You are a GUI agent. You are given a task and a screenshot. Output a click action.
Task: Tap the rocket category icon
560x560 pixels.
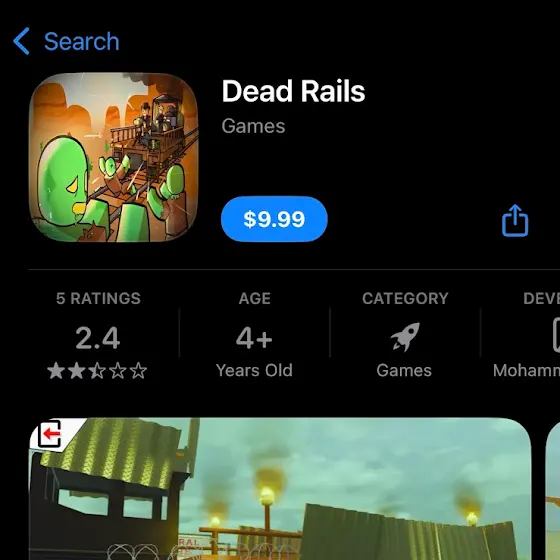pyautogui.click(x=405, y=337)
